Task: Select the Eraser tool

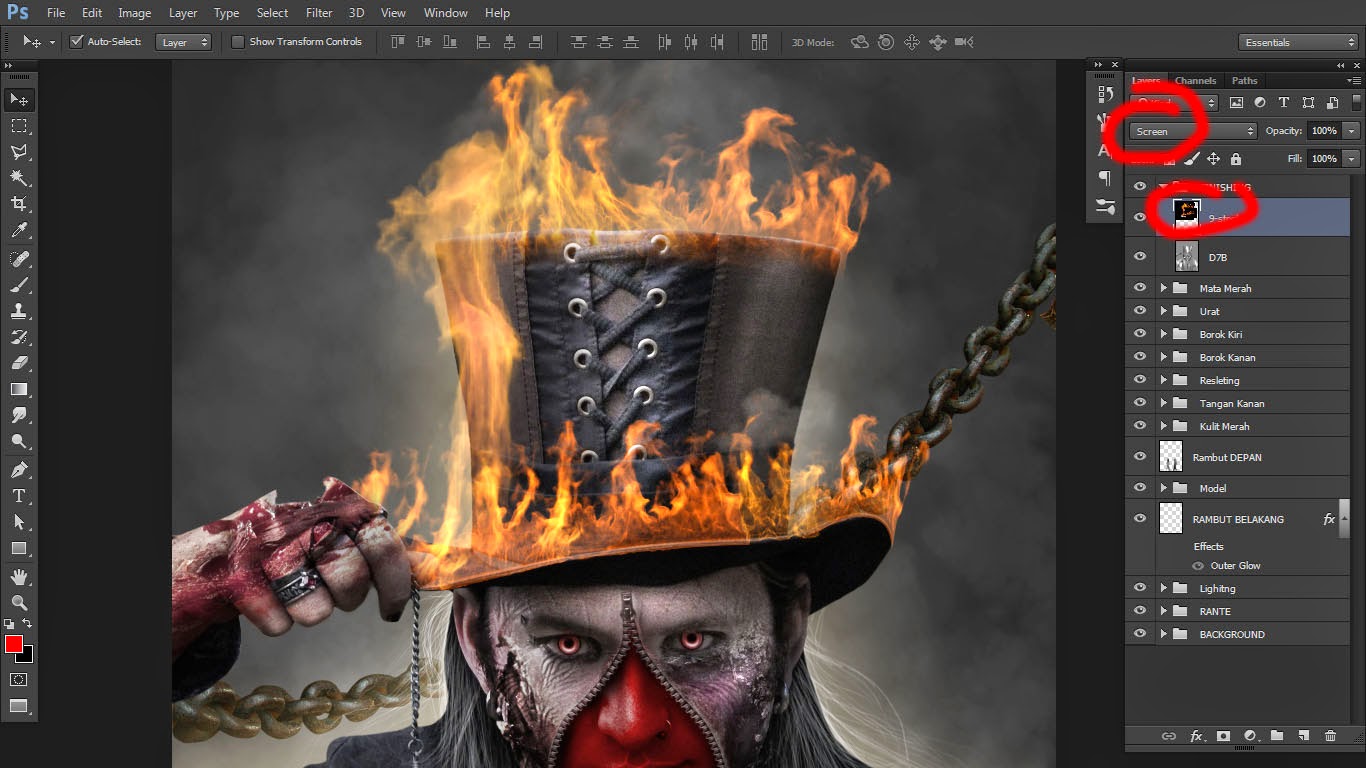Action: pos(19,363)
